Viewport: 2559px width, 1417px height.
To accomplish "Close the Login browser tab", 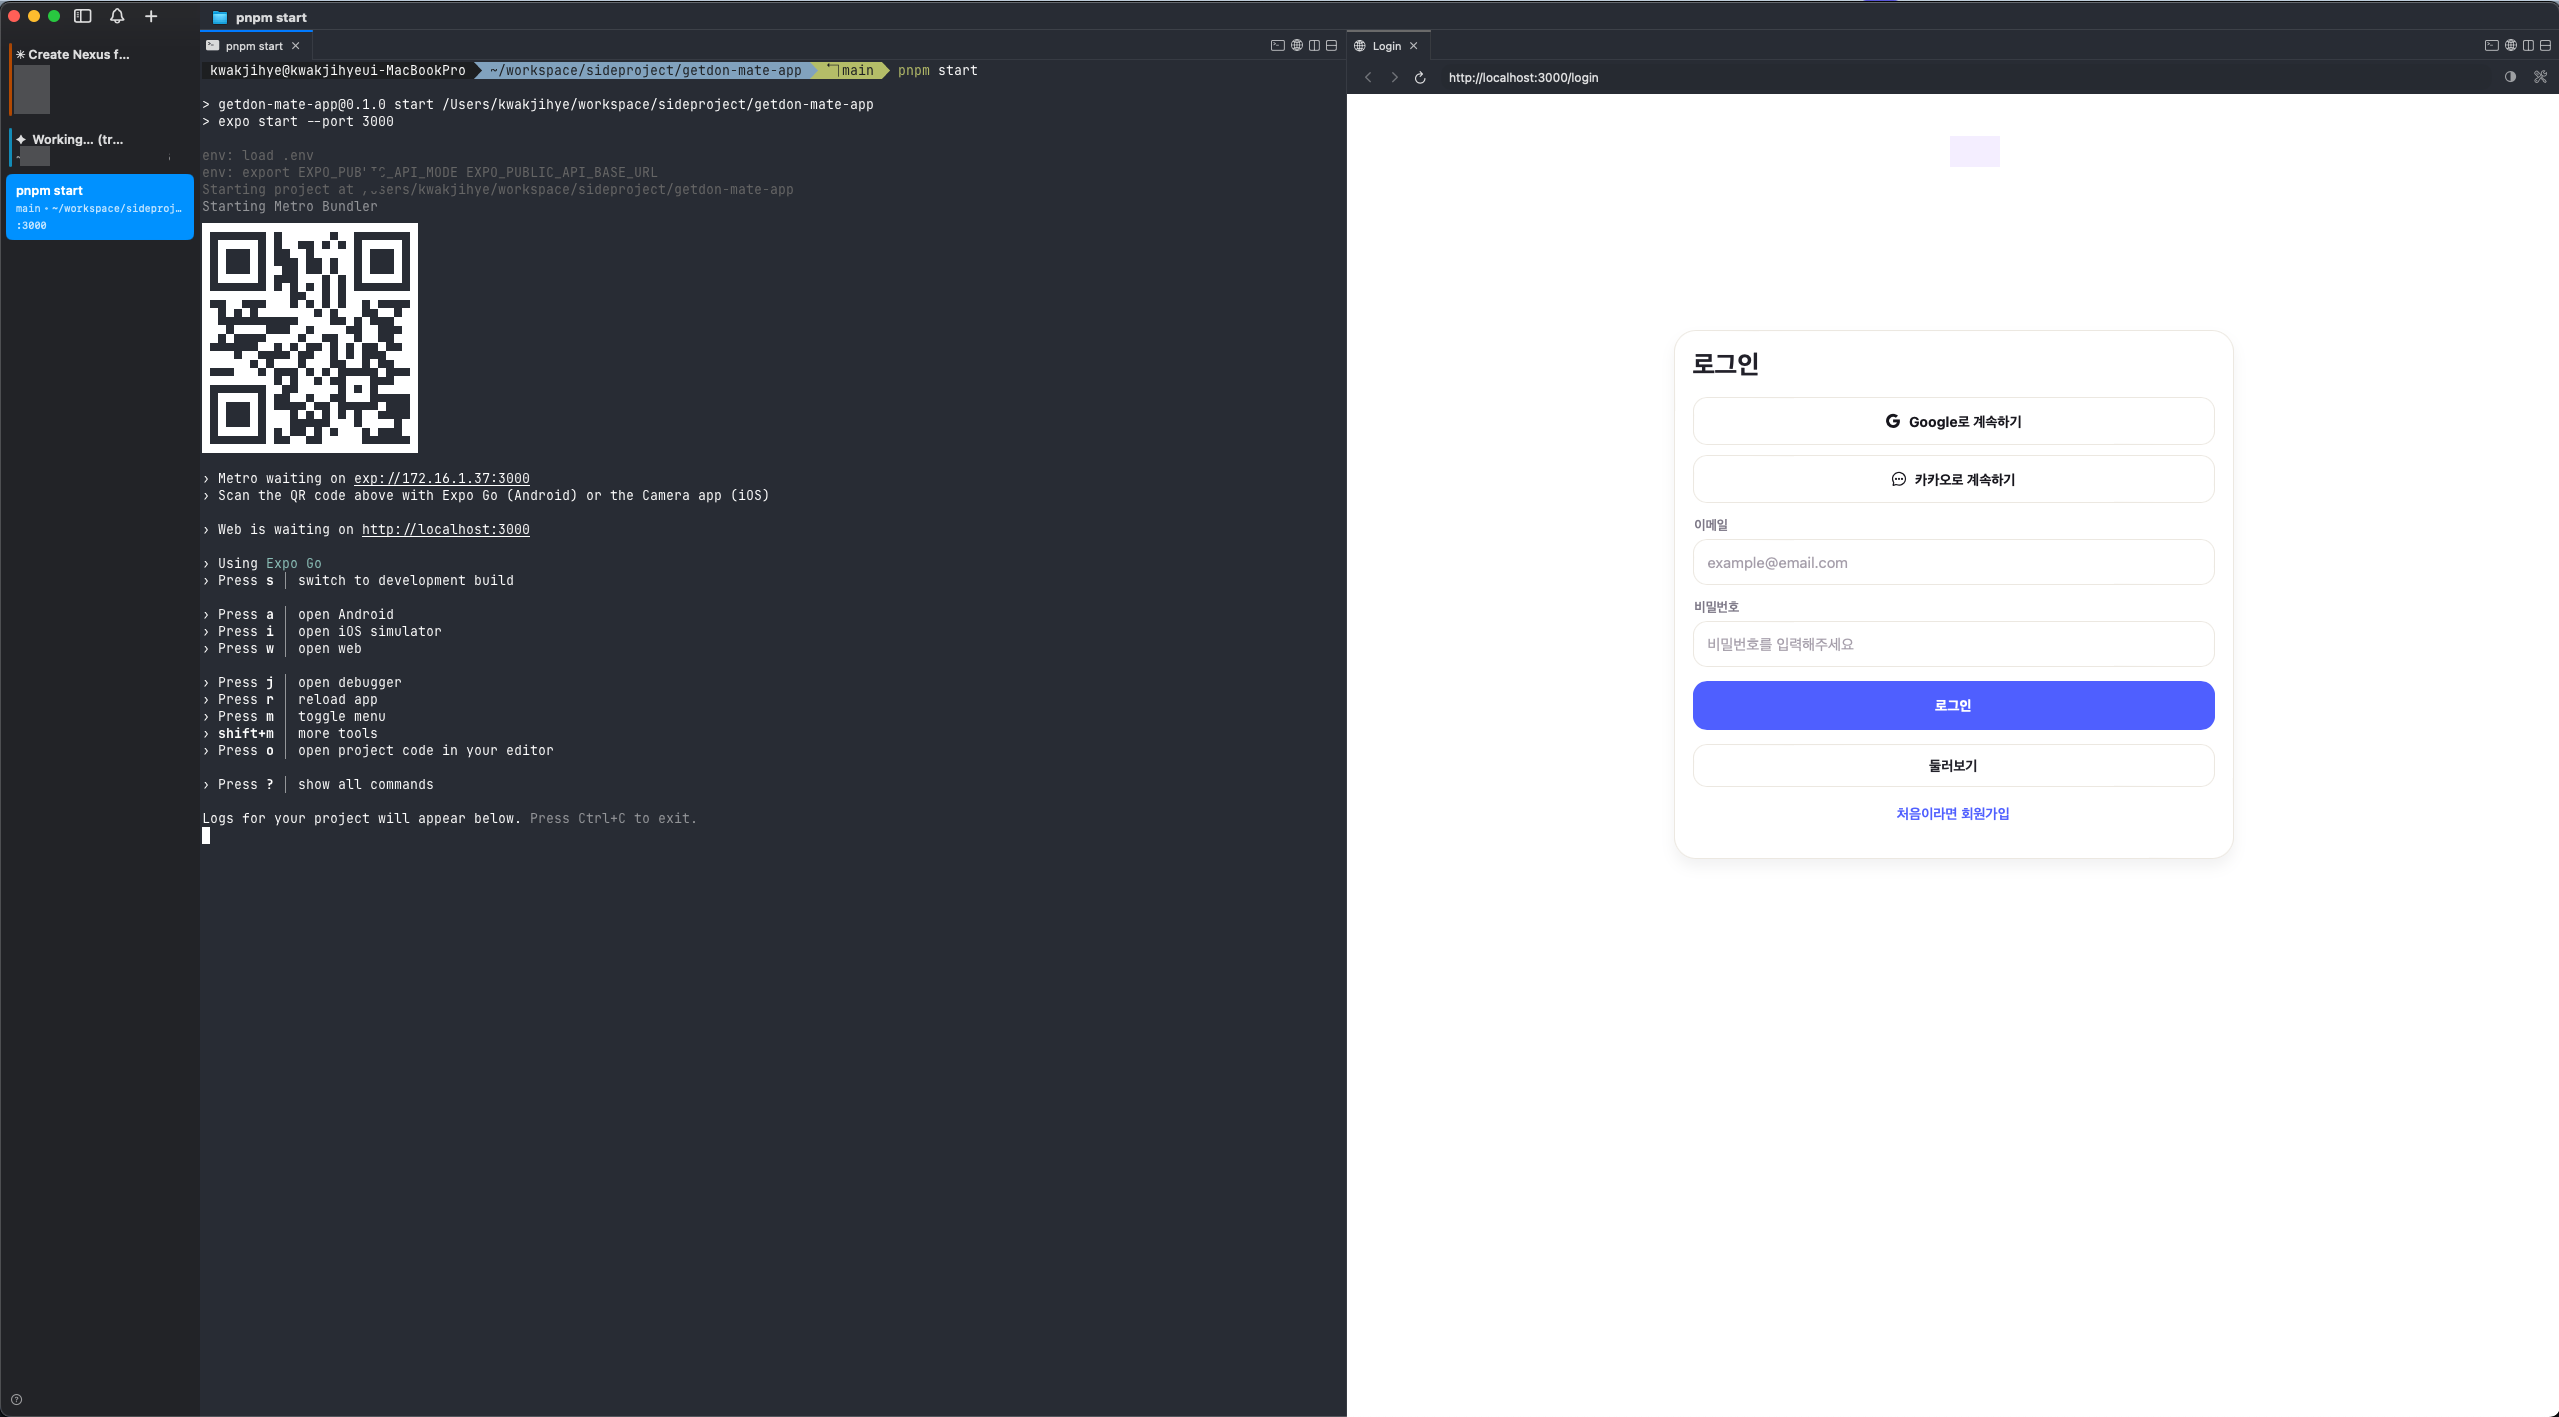I will coord(1413,46).
